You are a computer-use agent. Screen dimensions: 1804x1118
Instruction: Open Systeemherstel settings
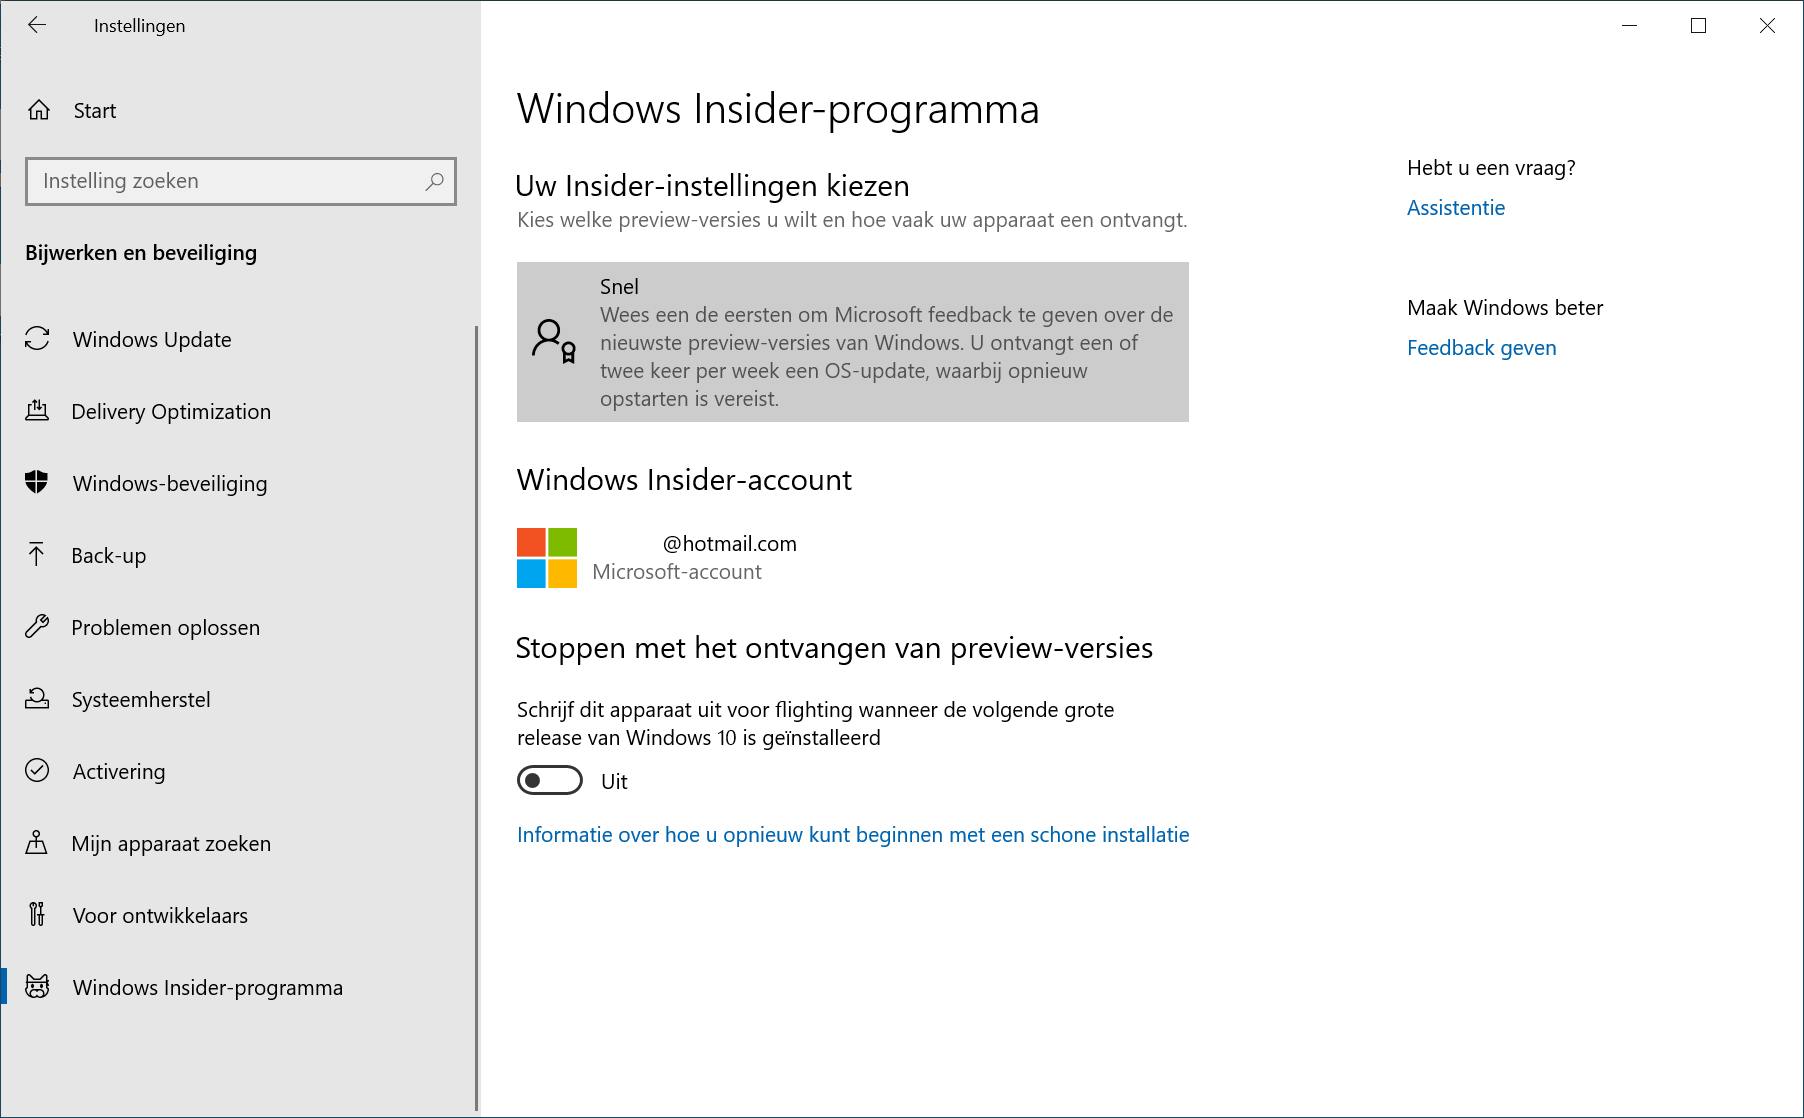[x=238, y=699]
